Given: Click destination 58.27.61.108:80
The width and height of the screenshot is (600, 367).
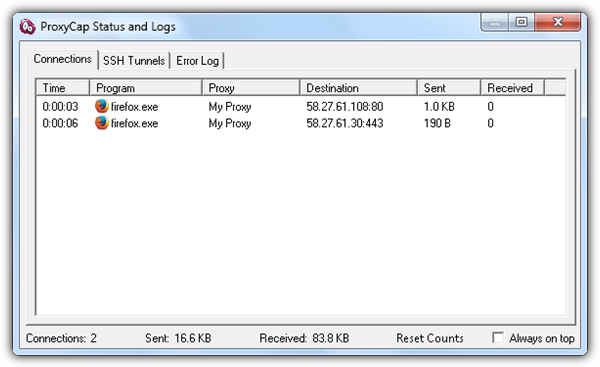Looking at the screenshot, I should coord(345,106).
